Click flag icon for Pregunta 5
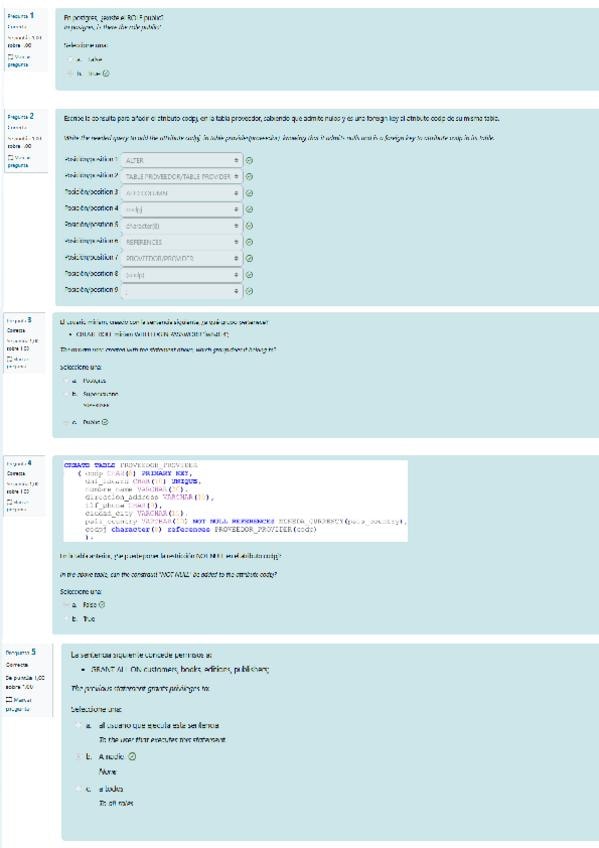The width and height of the screenshot is (599, 848). click(9, 700)
